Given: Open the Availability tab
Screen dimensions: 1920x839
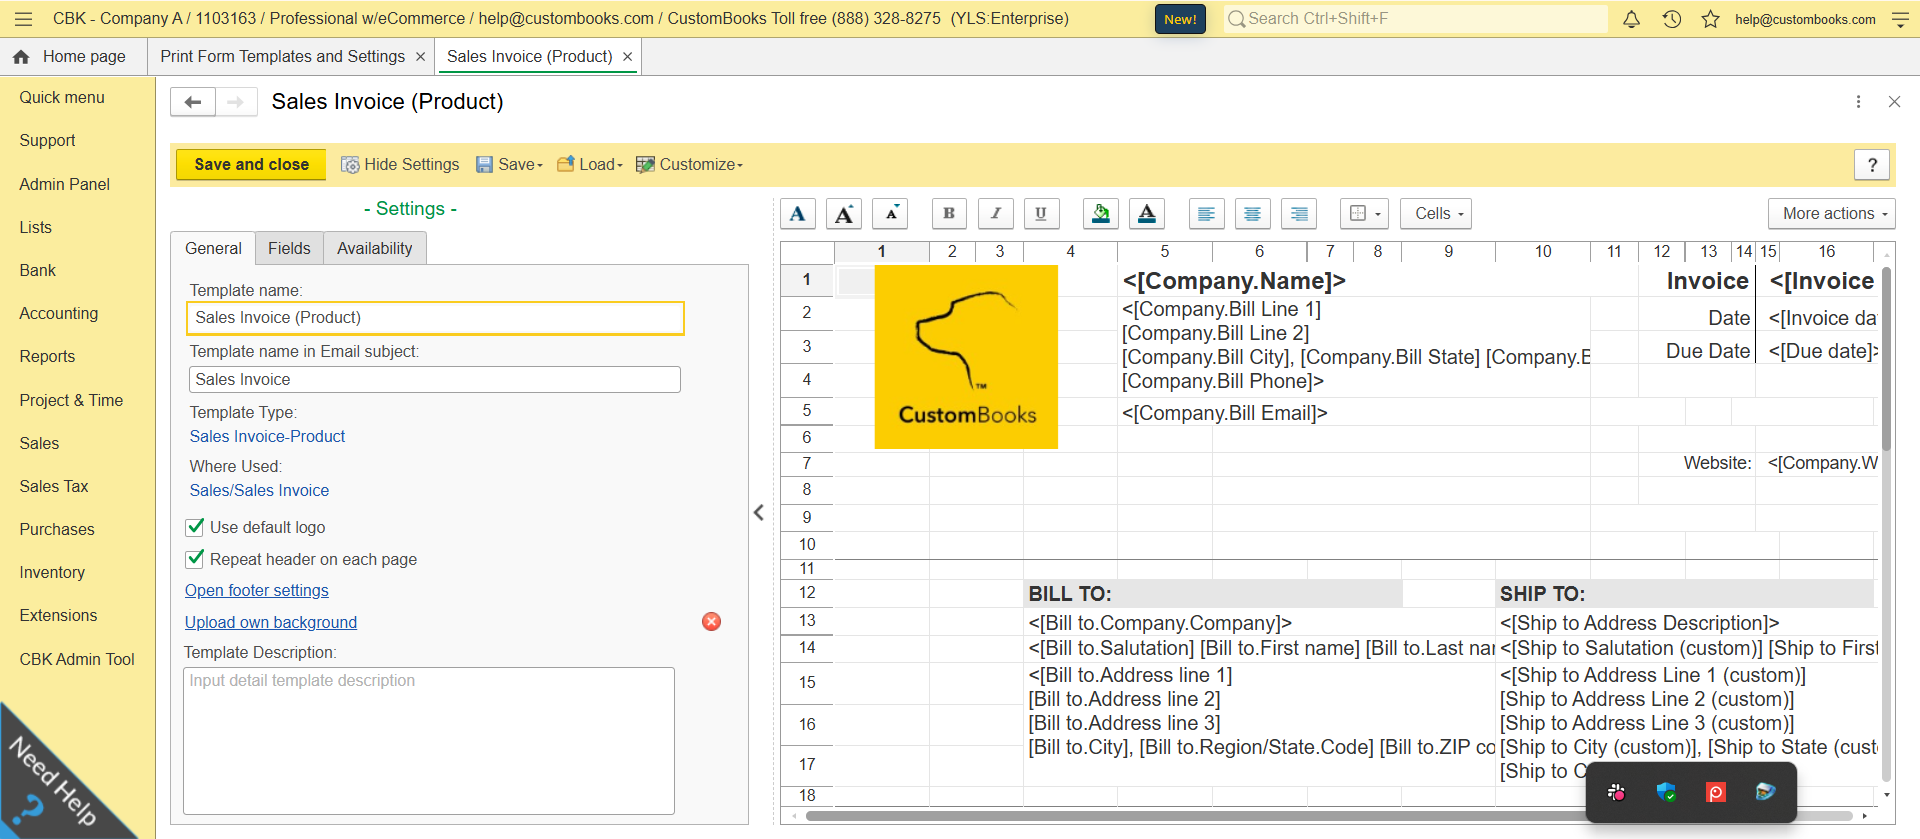Looking at the screenshot, I should point(374,248).
